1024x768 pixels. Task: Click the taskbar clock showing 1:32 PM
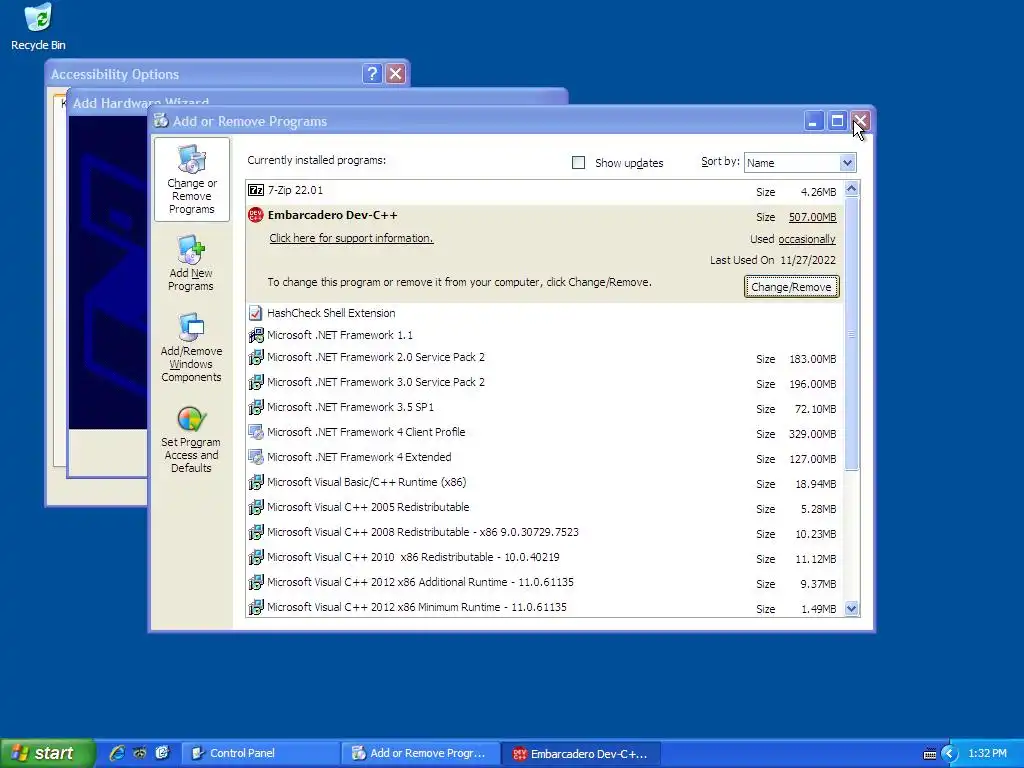coord(987,754)
